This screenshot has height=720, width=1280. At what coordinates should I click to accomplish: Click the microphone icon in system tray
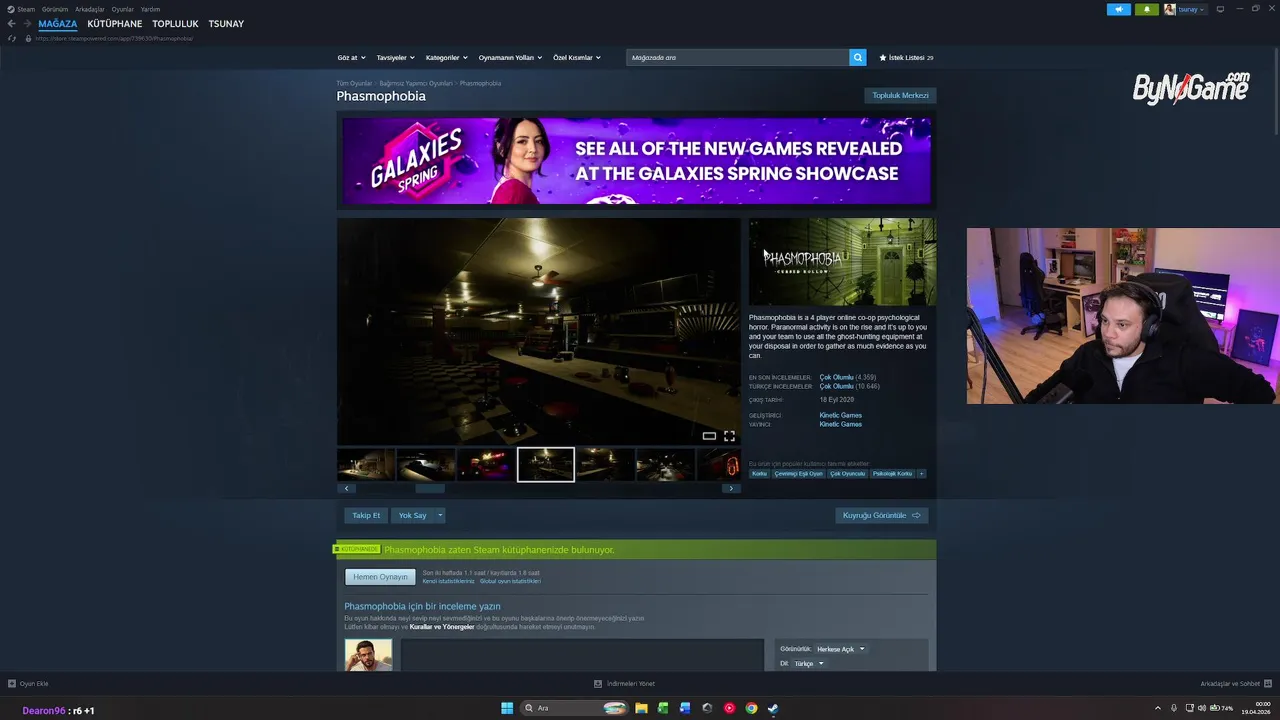(1175, 708)
